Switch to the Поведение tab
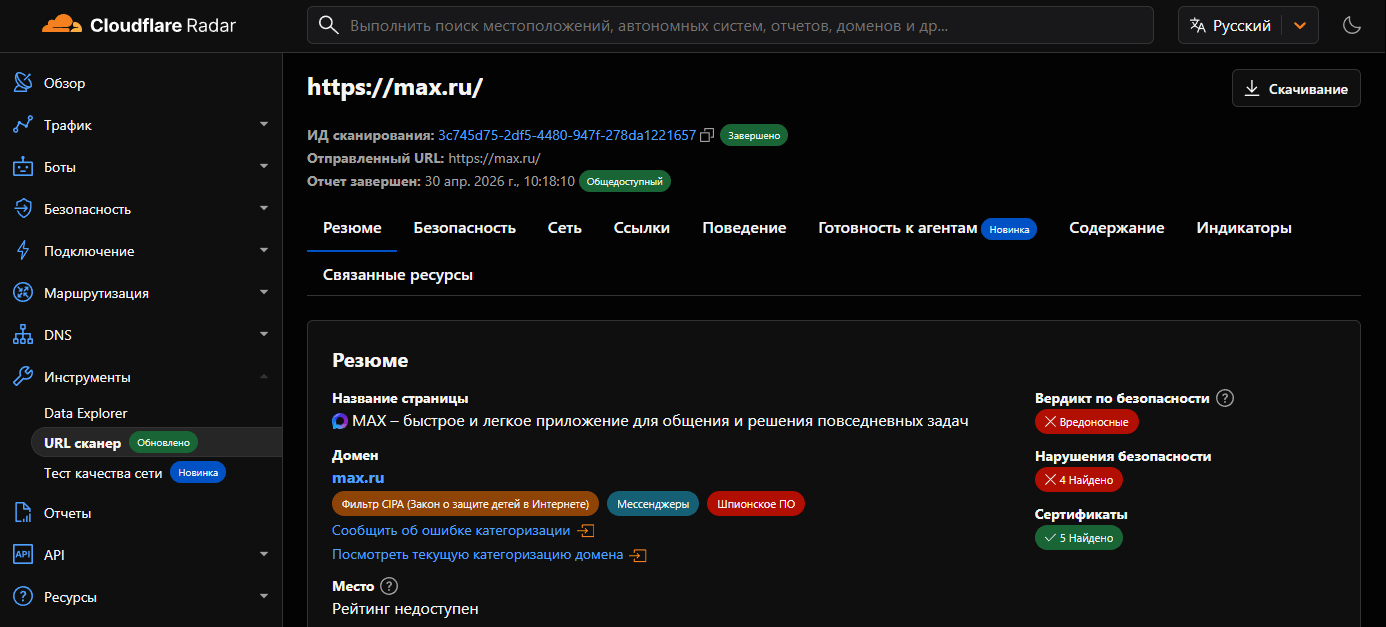Screen dimensions: 1386x627 pos(744,228)
